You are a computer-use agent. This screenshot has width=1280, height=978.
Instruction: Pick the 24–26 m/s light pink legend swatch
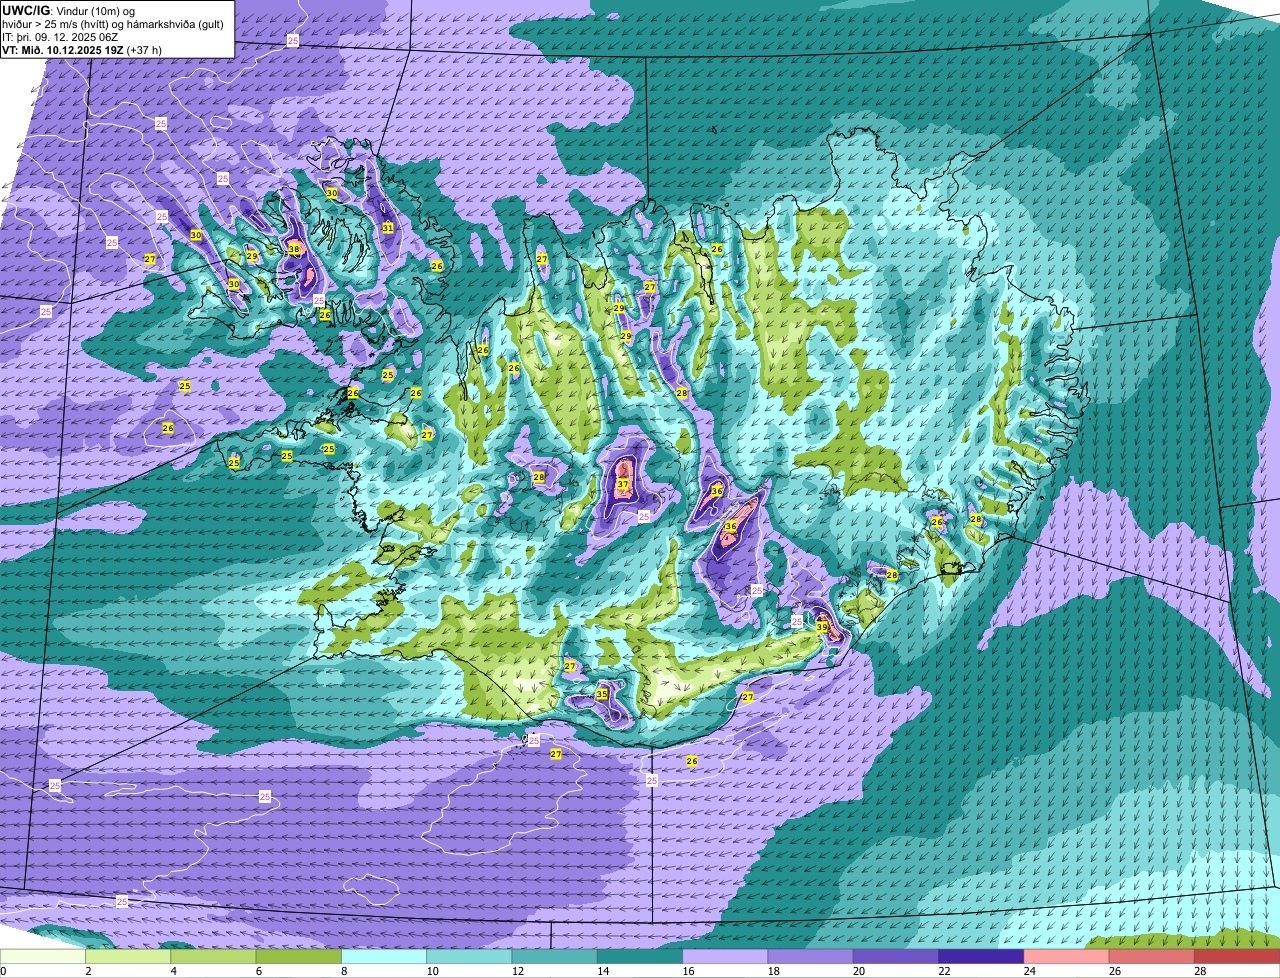click(x=1067, y=957)
